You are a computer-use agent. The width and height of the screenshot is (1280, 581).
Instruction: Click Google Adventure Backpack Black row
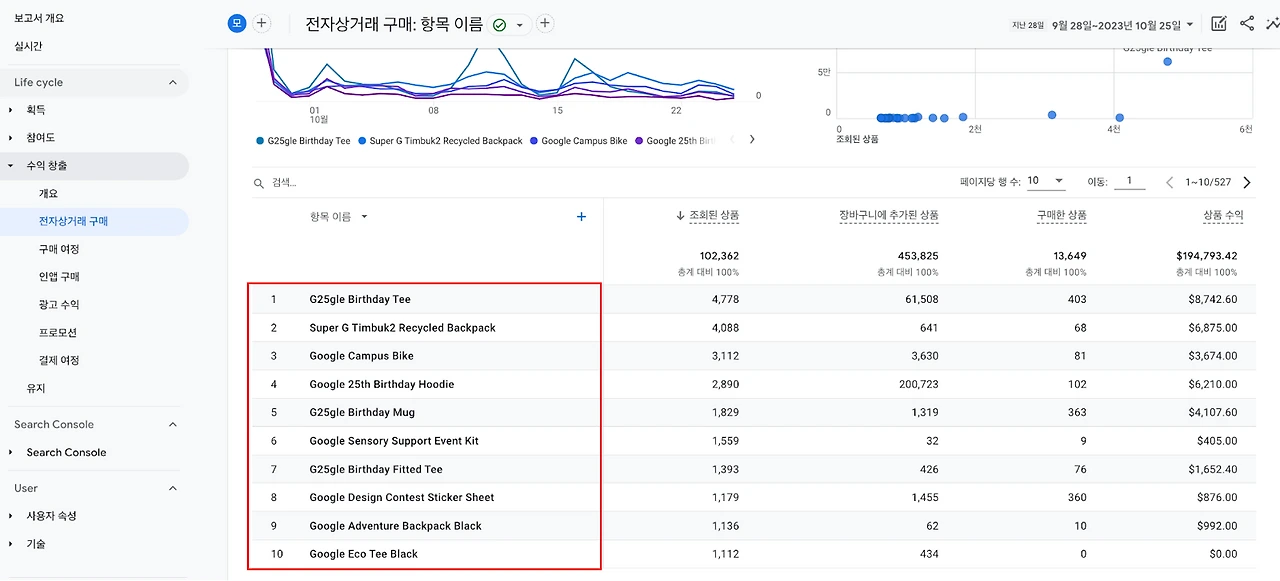click(x=395, y=525)
